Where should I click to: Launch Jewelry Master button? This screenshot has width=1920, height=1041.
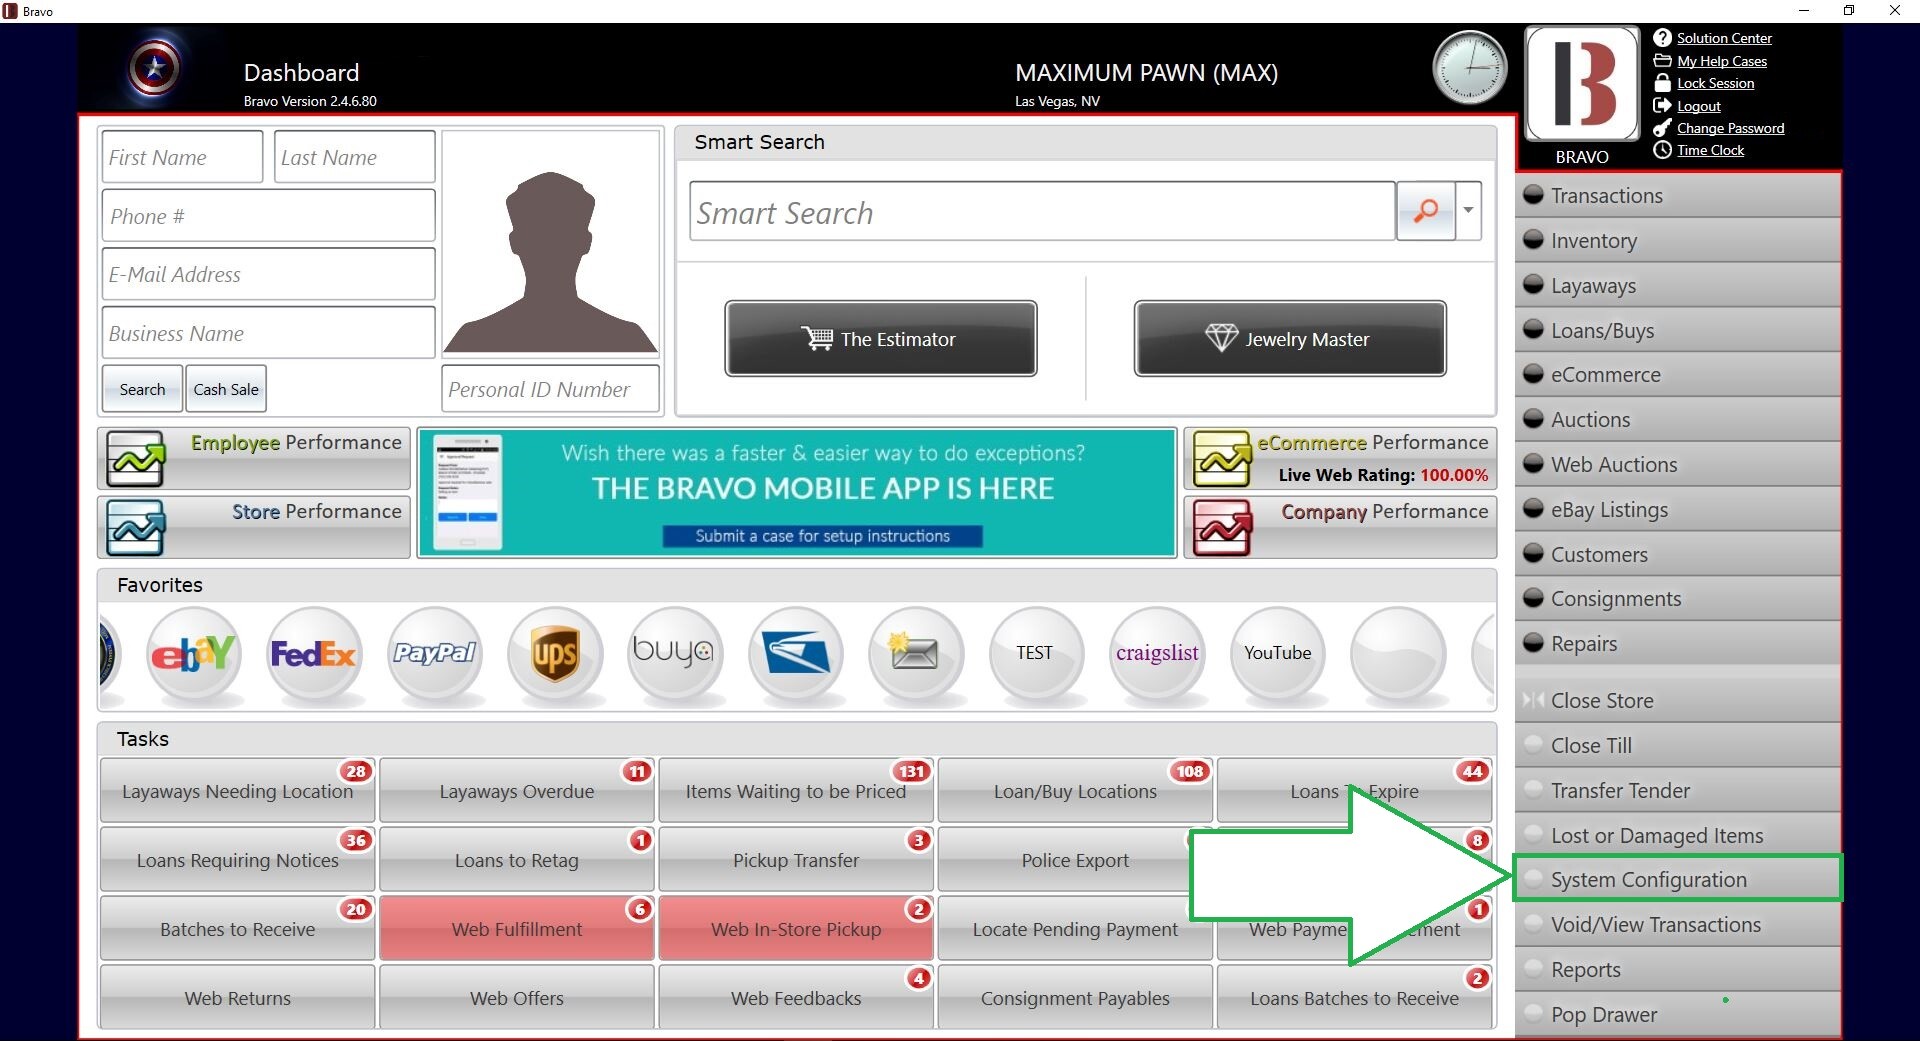pyautogui.click(x=1290, y=339)
